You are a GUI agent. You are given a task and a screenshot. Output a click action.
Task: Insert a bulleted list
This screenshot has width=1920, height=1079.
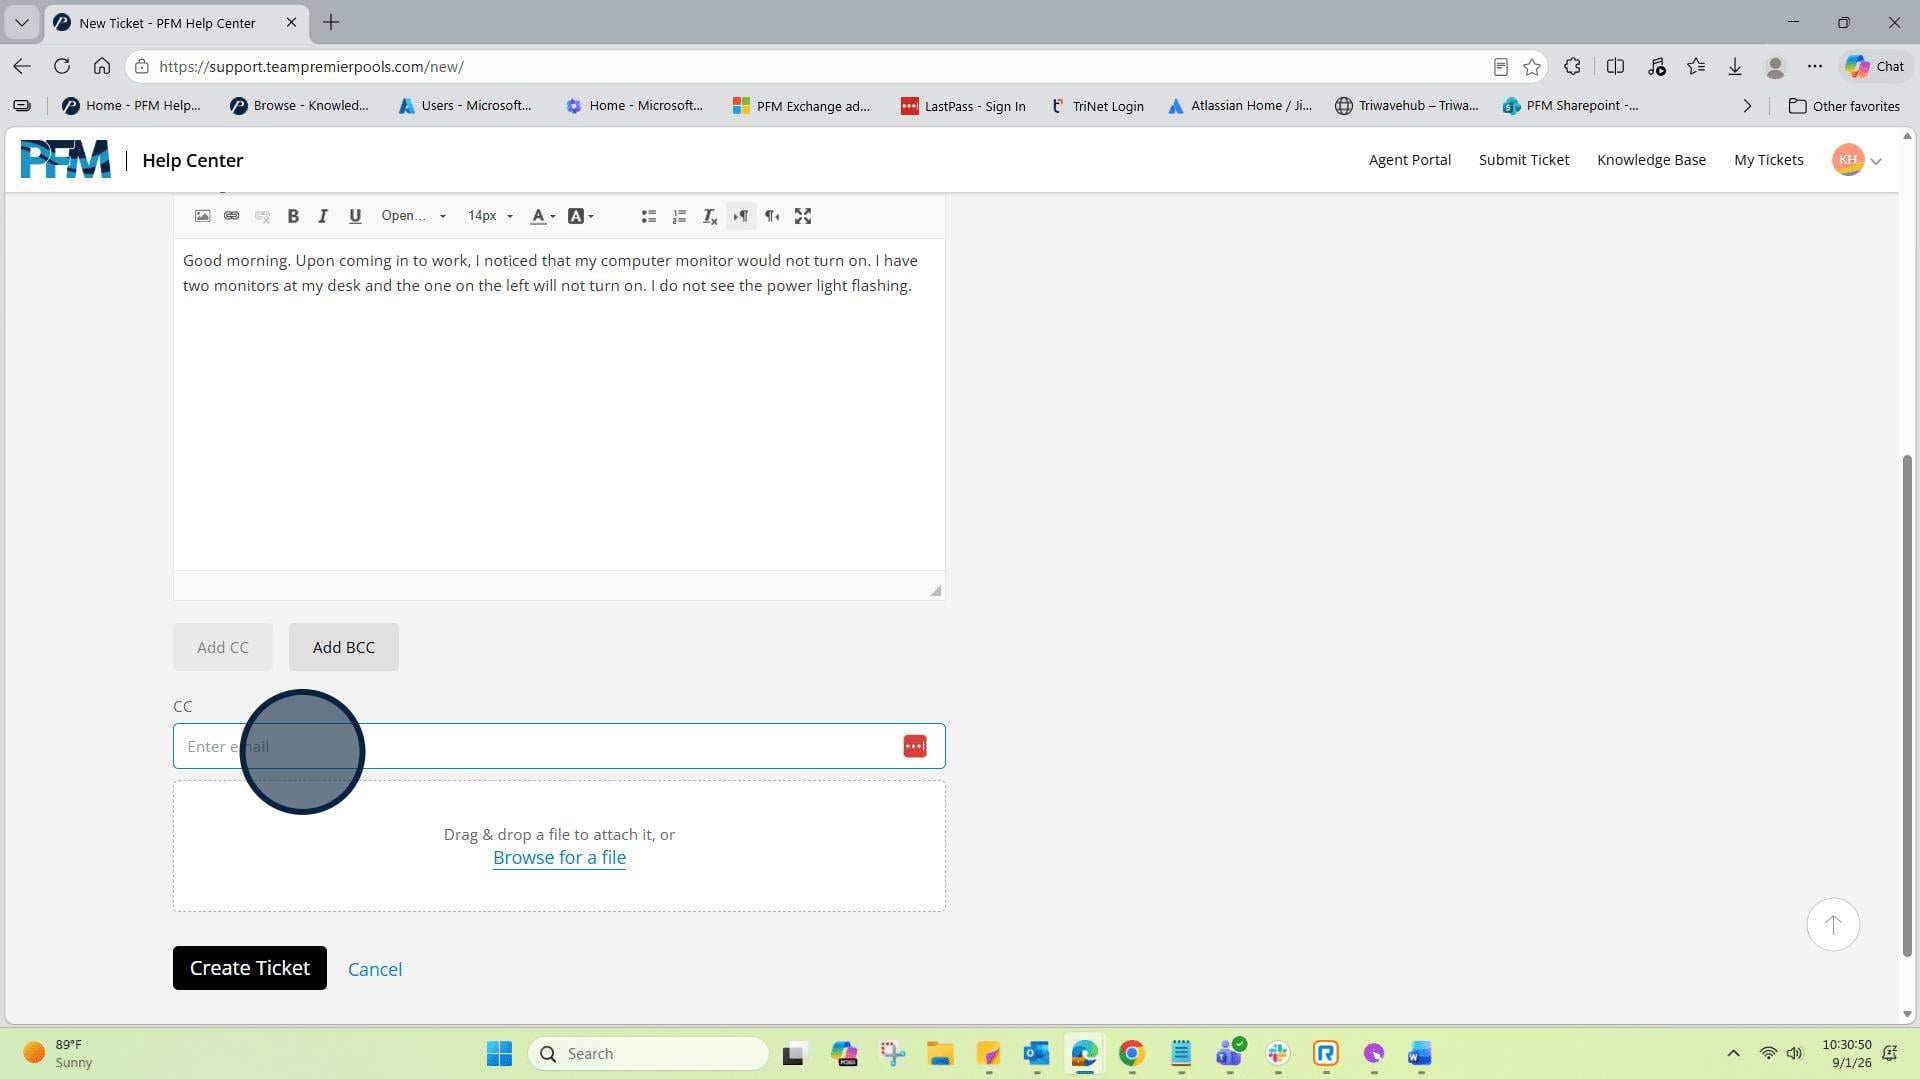pyautogui.click(x=648, y=216)
